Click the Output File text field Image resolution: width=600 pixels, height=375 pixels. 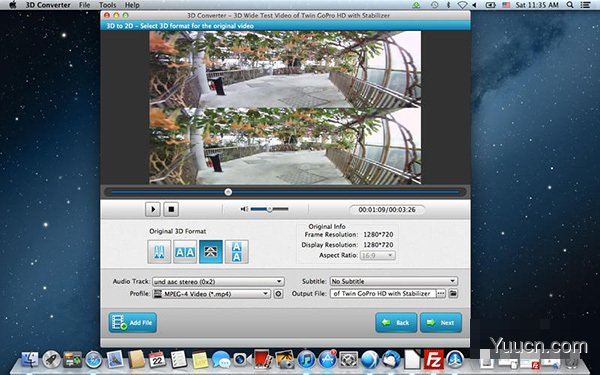click(x=383, y=293)
